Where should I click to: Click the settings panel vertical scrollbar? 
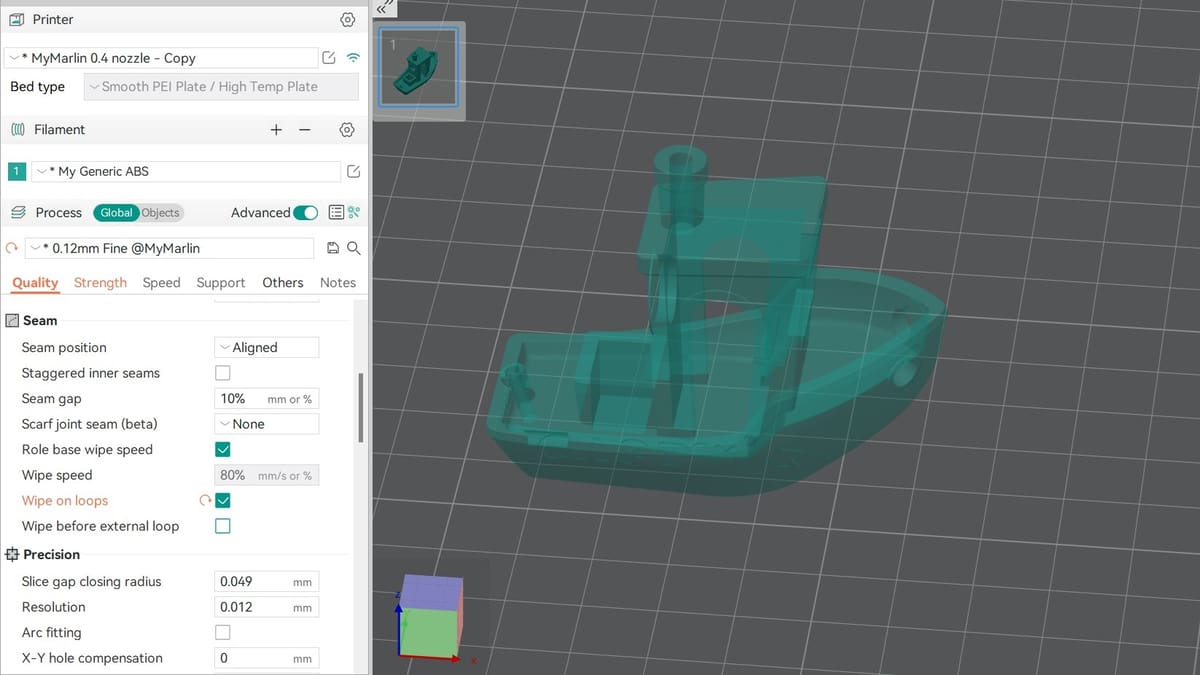pyautogui.click(x=360, y=408)
